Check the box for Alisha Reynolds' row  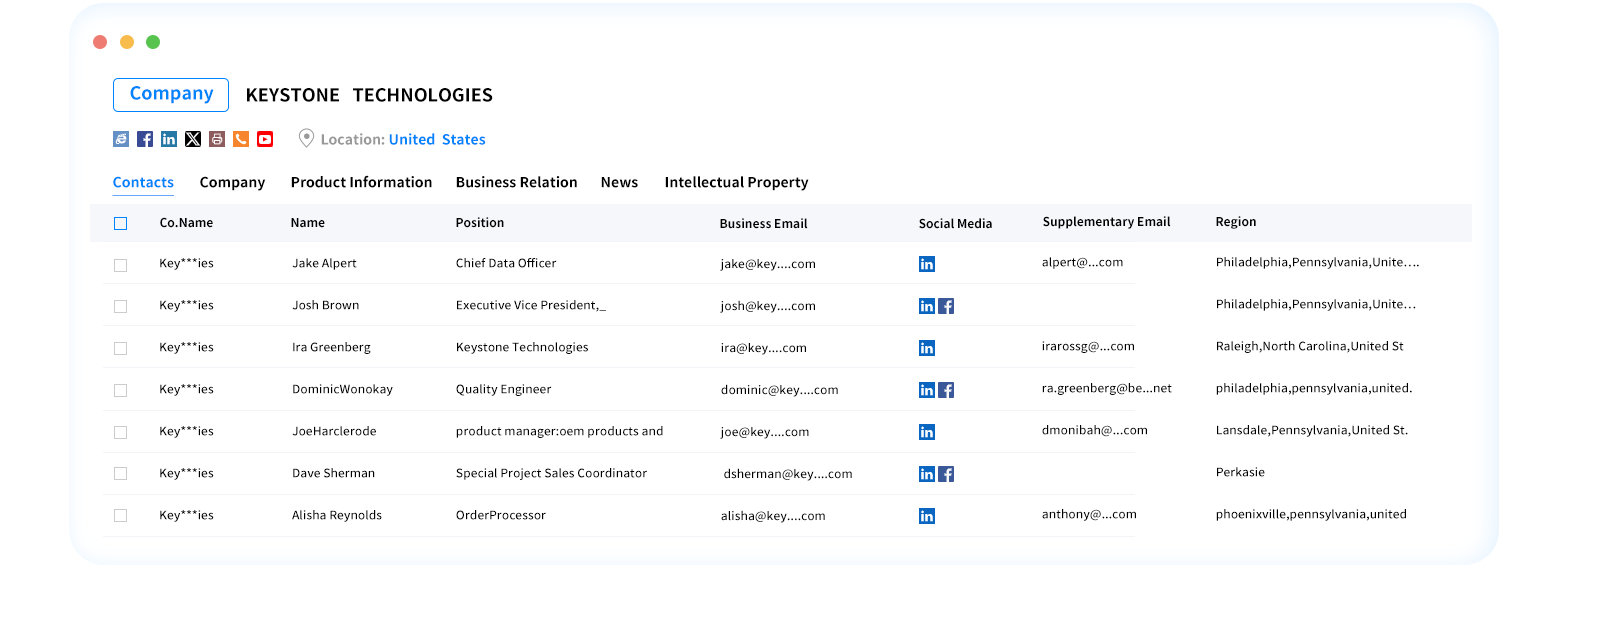coord(121,516)
